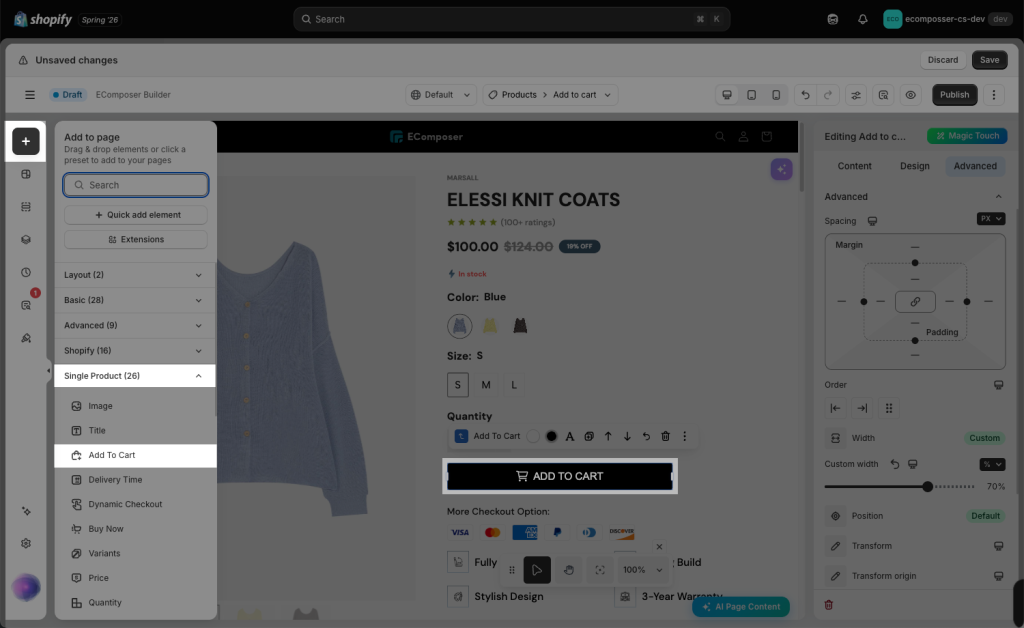Switch to mobile device preview
Image resolution: width=1024 pixels, height=628 pixels.
click(x=776, y=95)
